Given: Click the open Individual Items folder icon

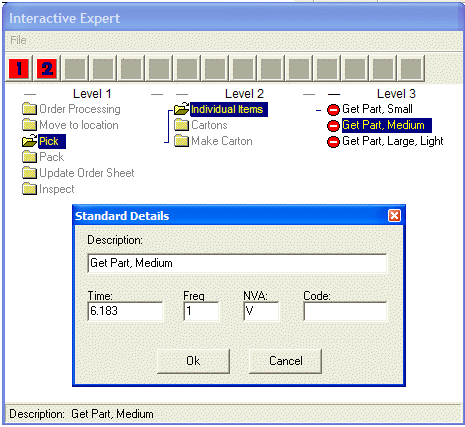Looking at the screenshot, I should click(x=182, y=109).
